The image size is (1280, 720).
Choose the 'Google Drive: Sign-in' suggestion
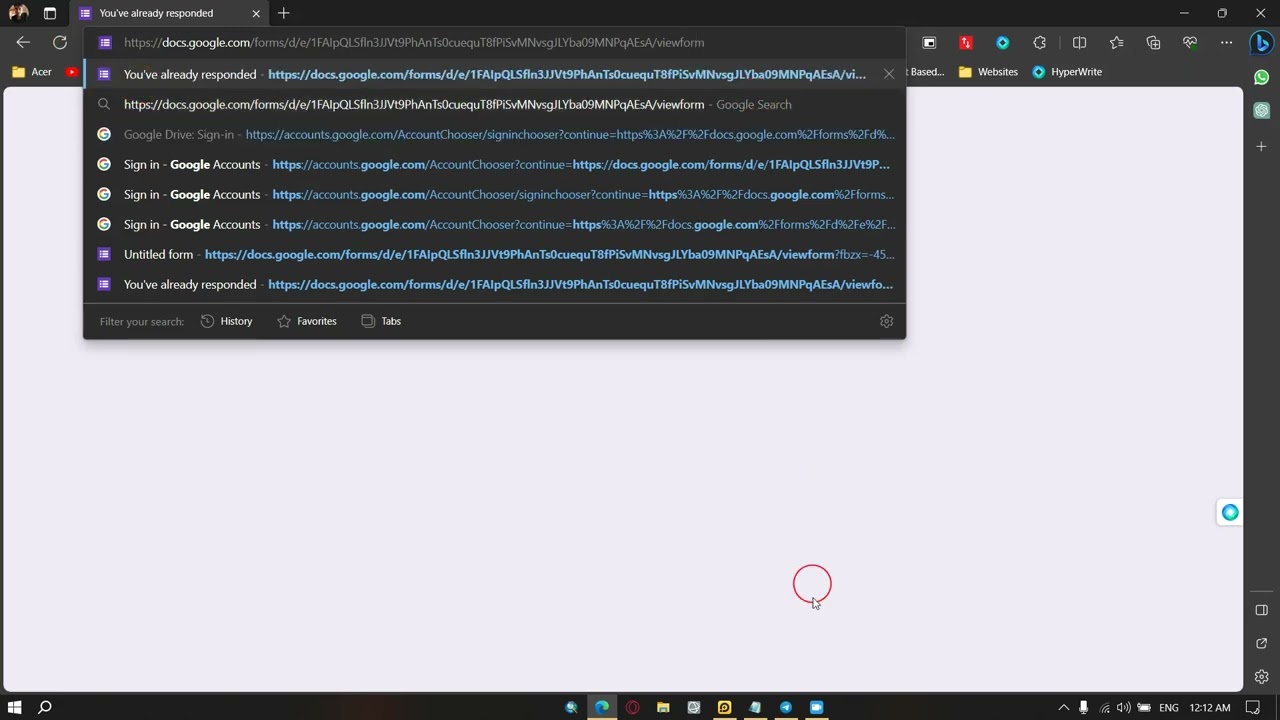tap(495, 134)
